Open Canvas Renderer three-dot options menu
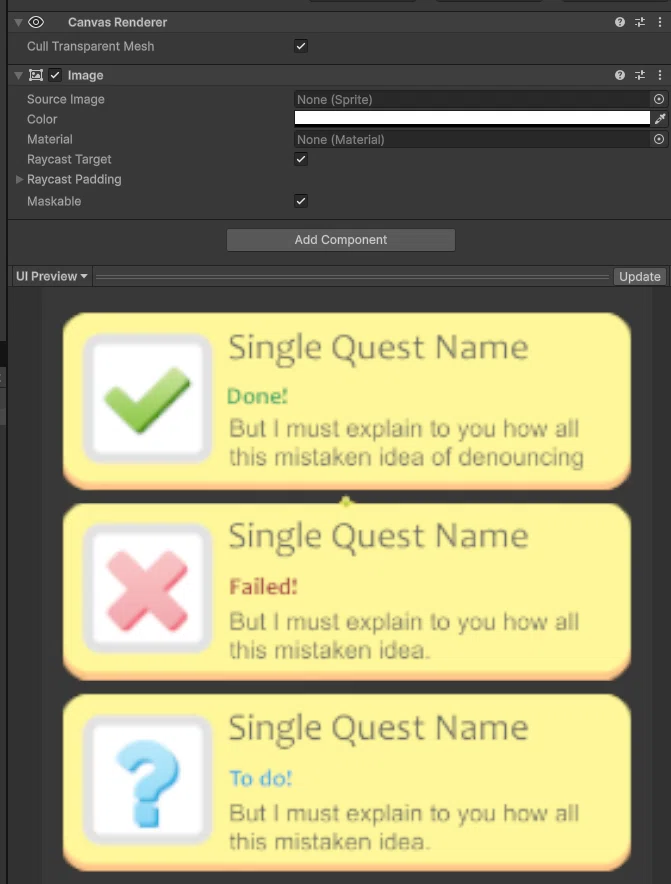 coord(660,22)
